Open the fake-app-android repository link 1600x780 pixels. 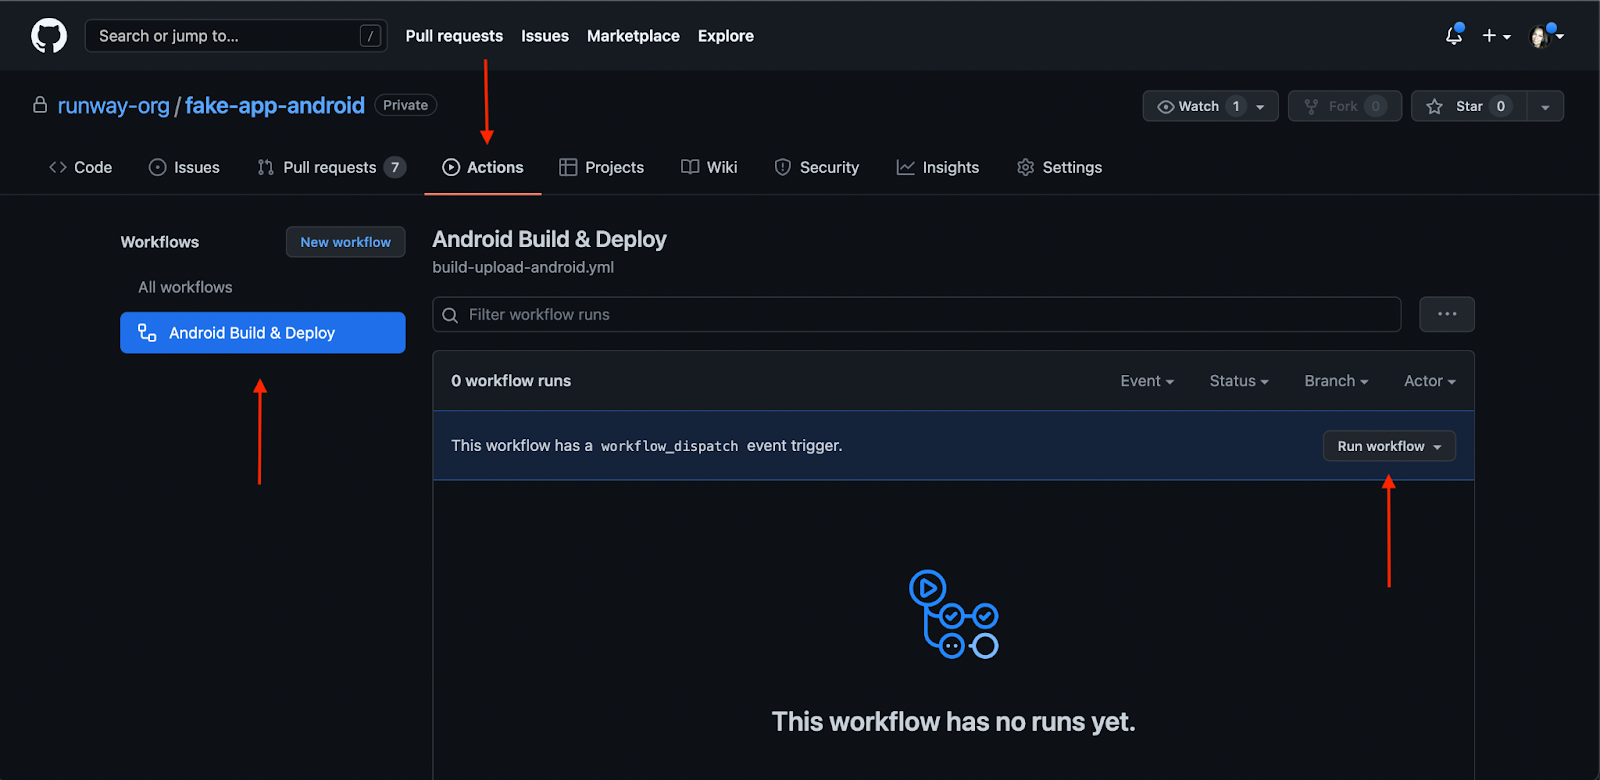point(275,105)
